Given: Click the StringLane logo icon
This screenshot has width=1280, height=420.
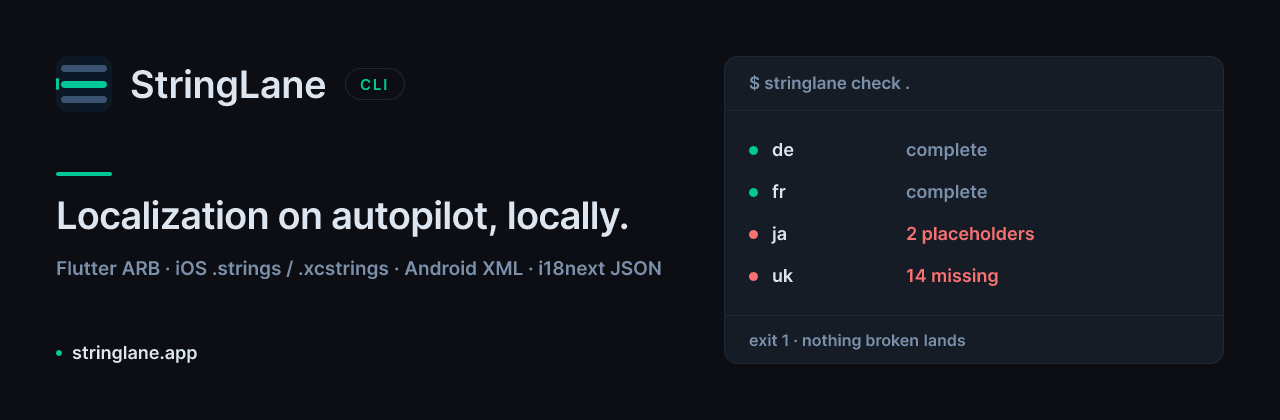Looking at the screenshot, I should pos(83,84).
